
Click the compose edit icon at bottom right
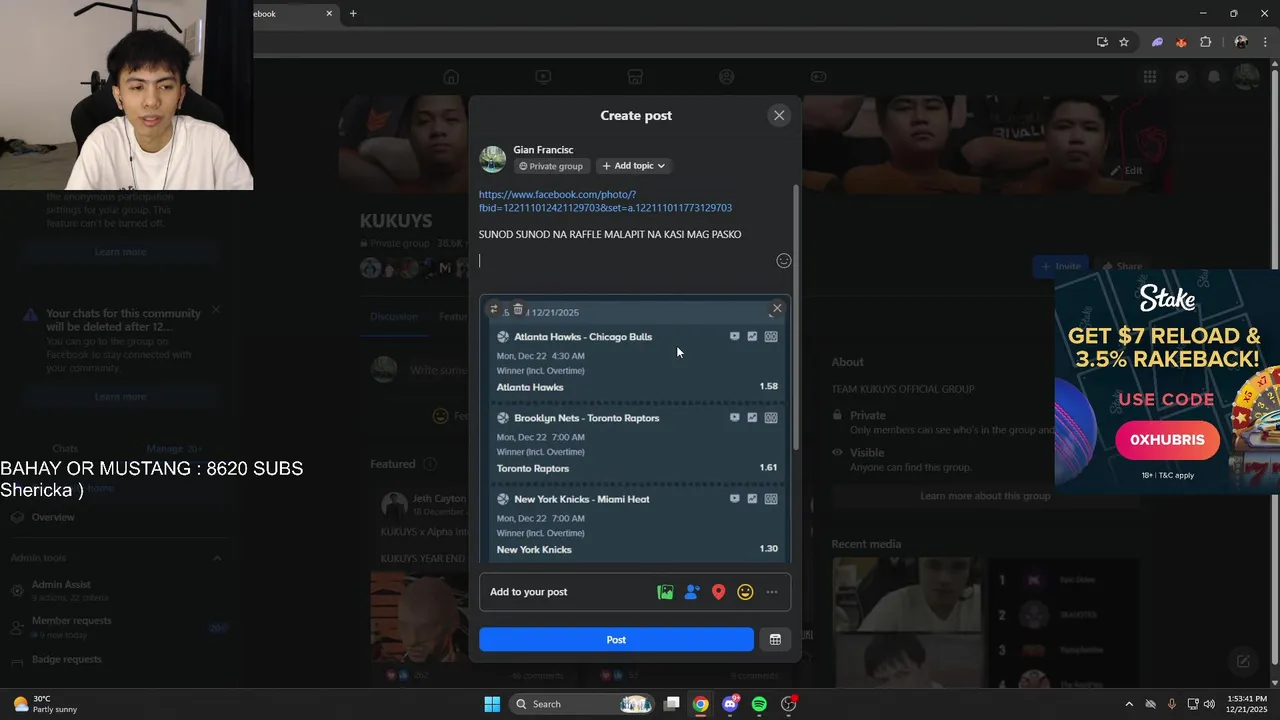1243,661
